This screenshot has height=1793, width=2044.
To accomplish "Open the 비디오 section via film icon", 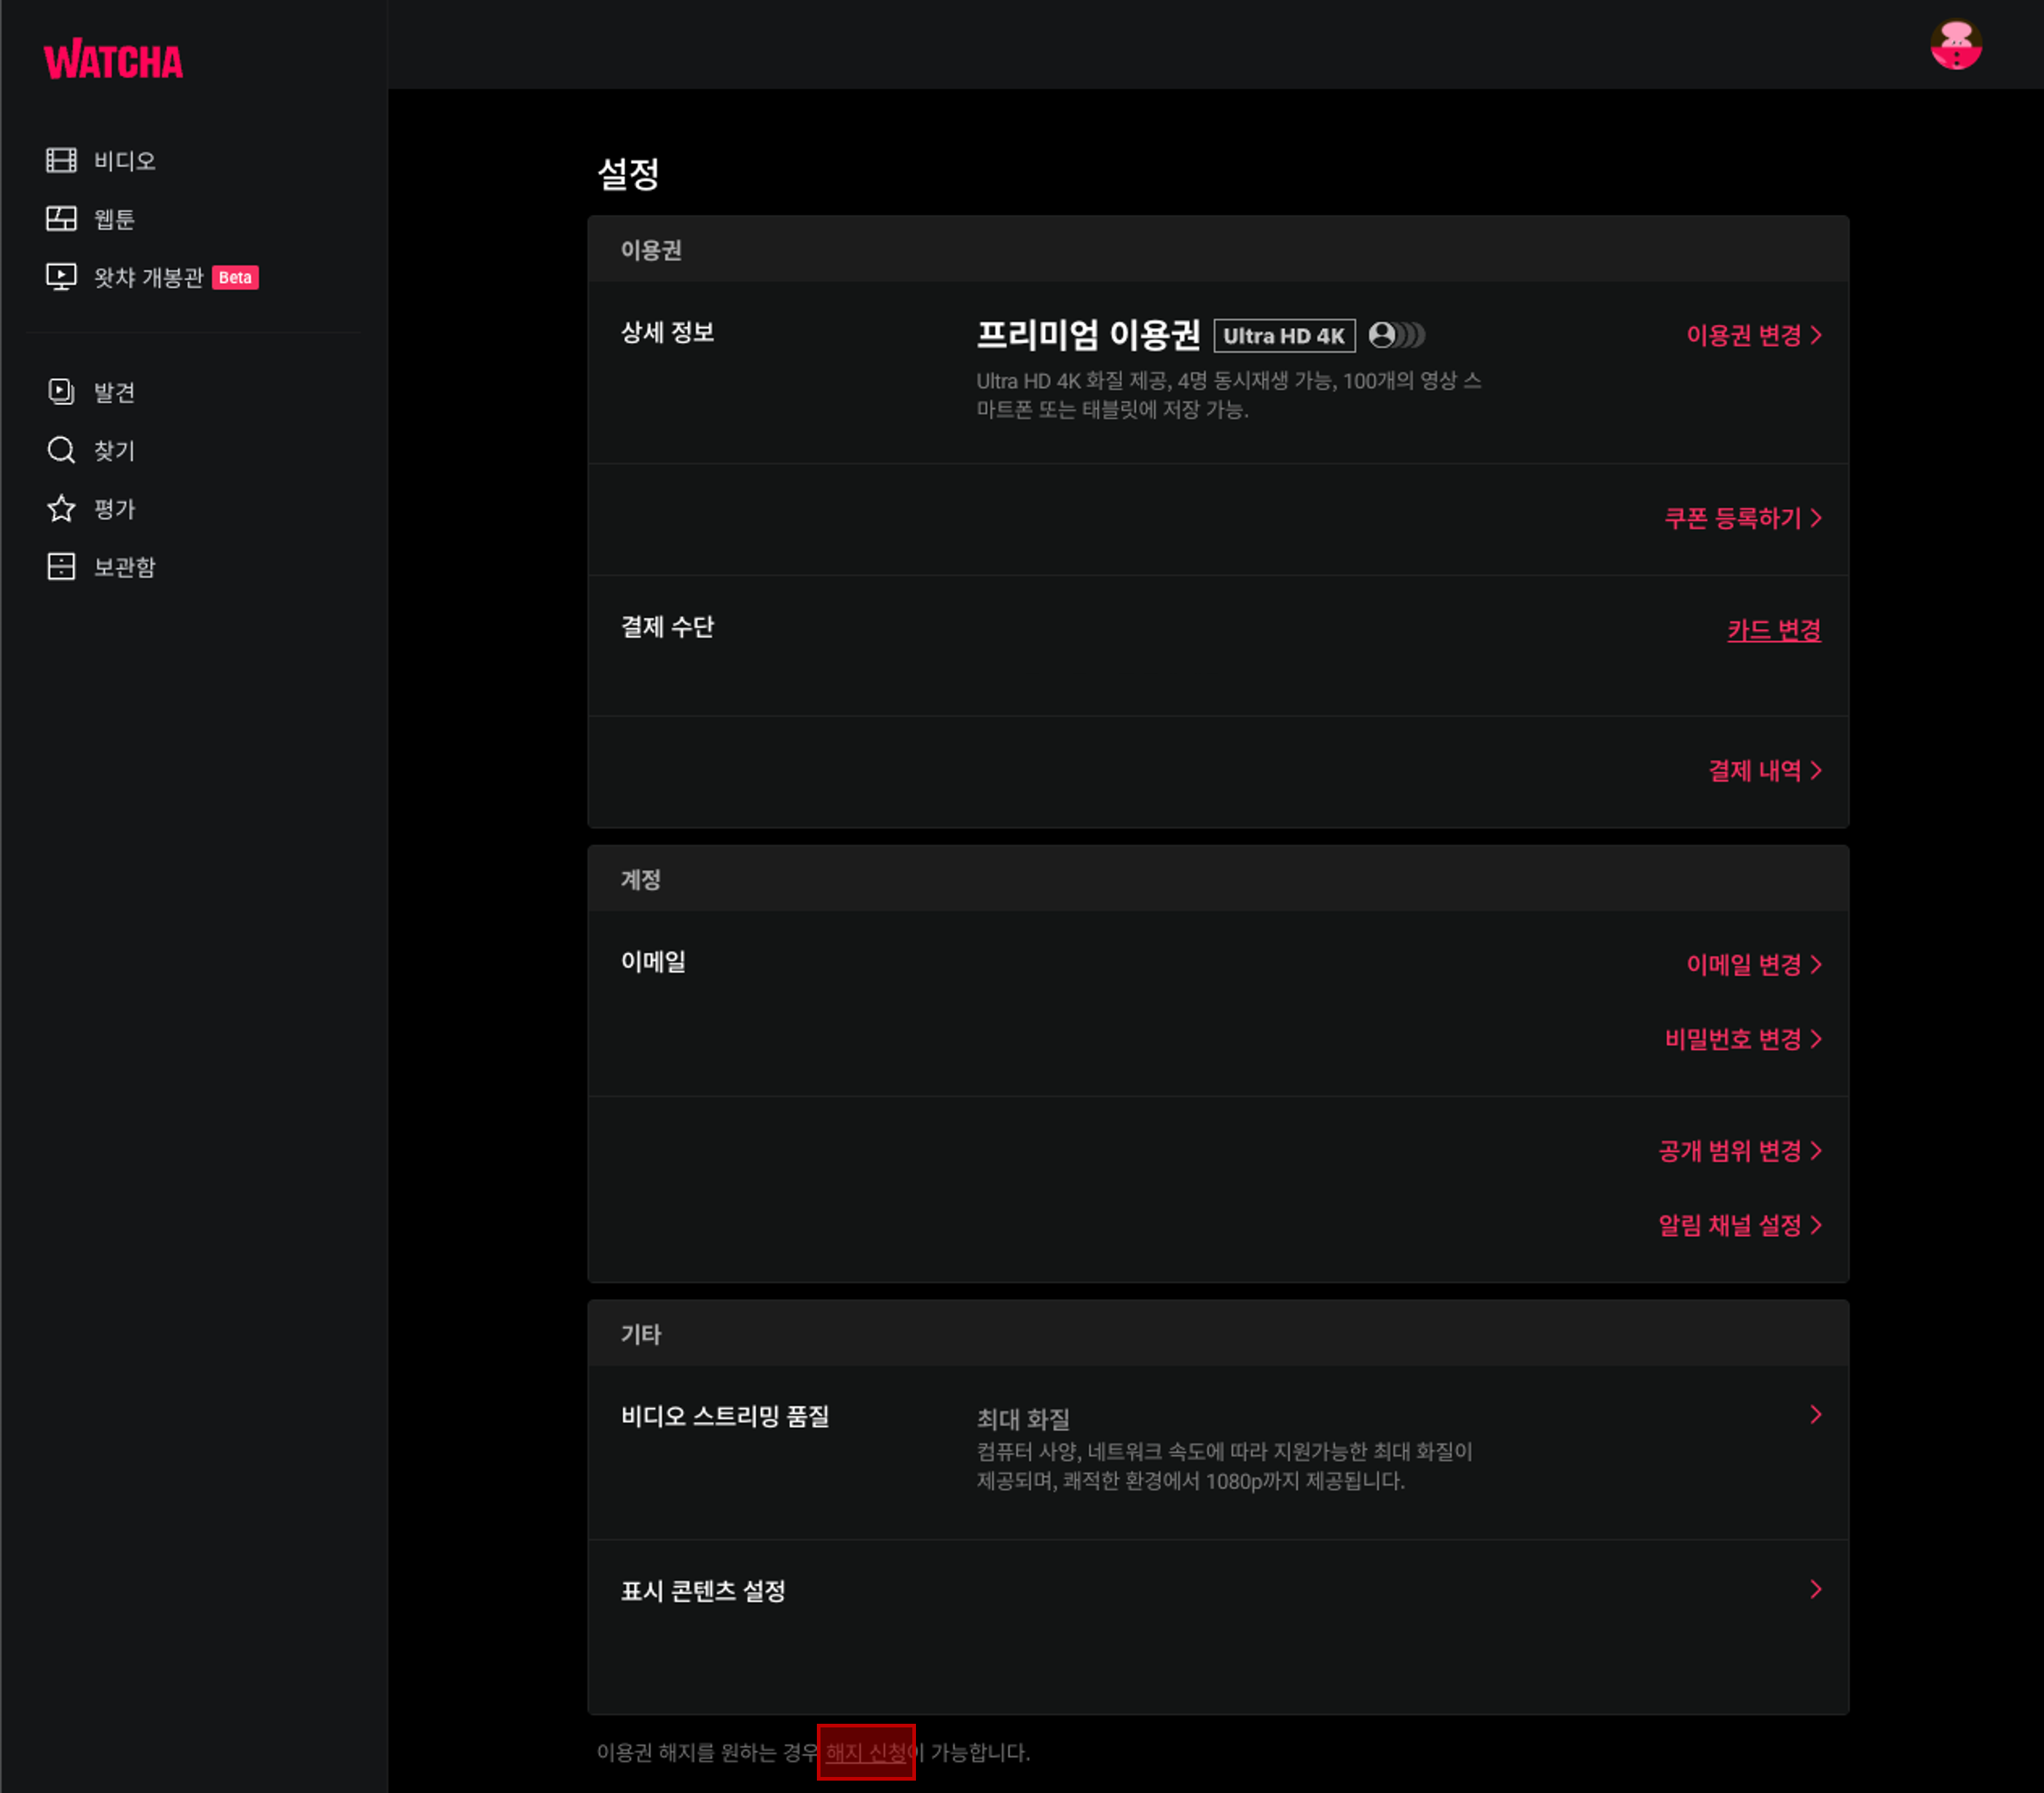I will [x=61, y=160].
